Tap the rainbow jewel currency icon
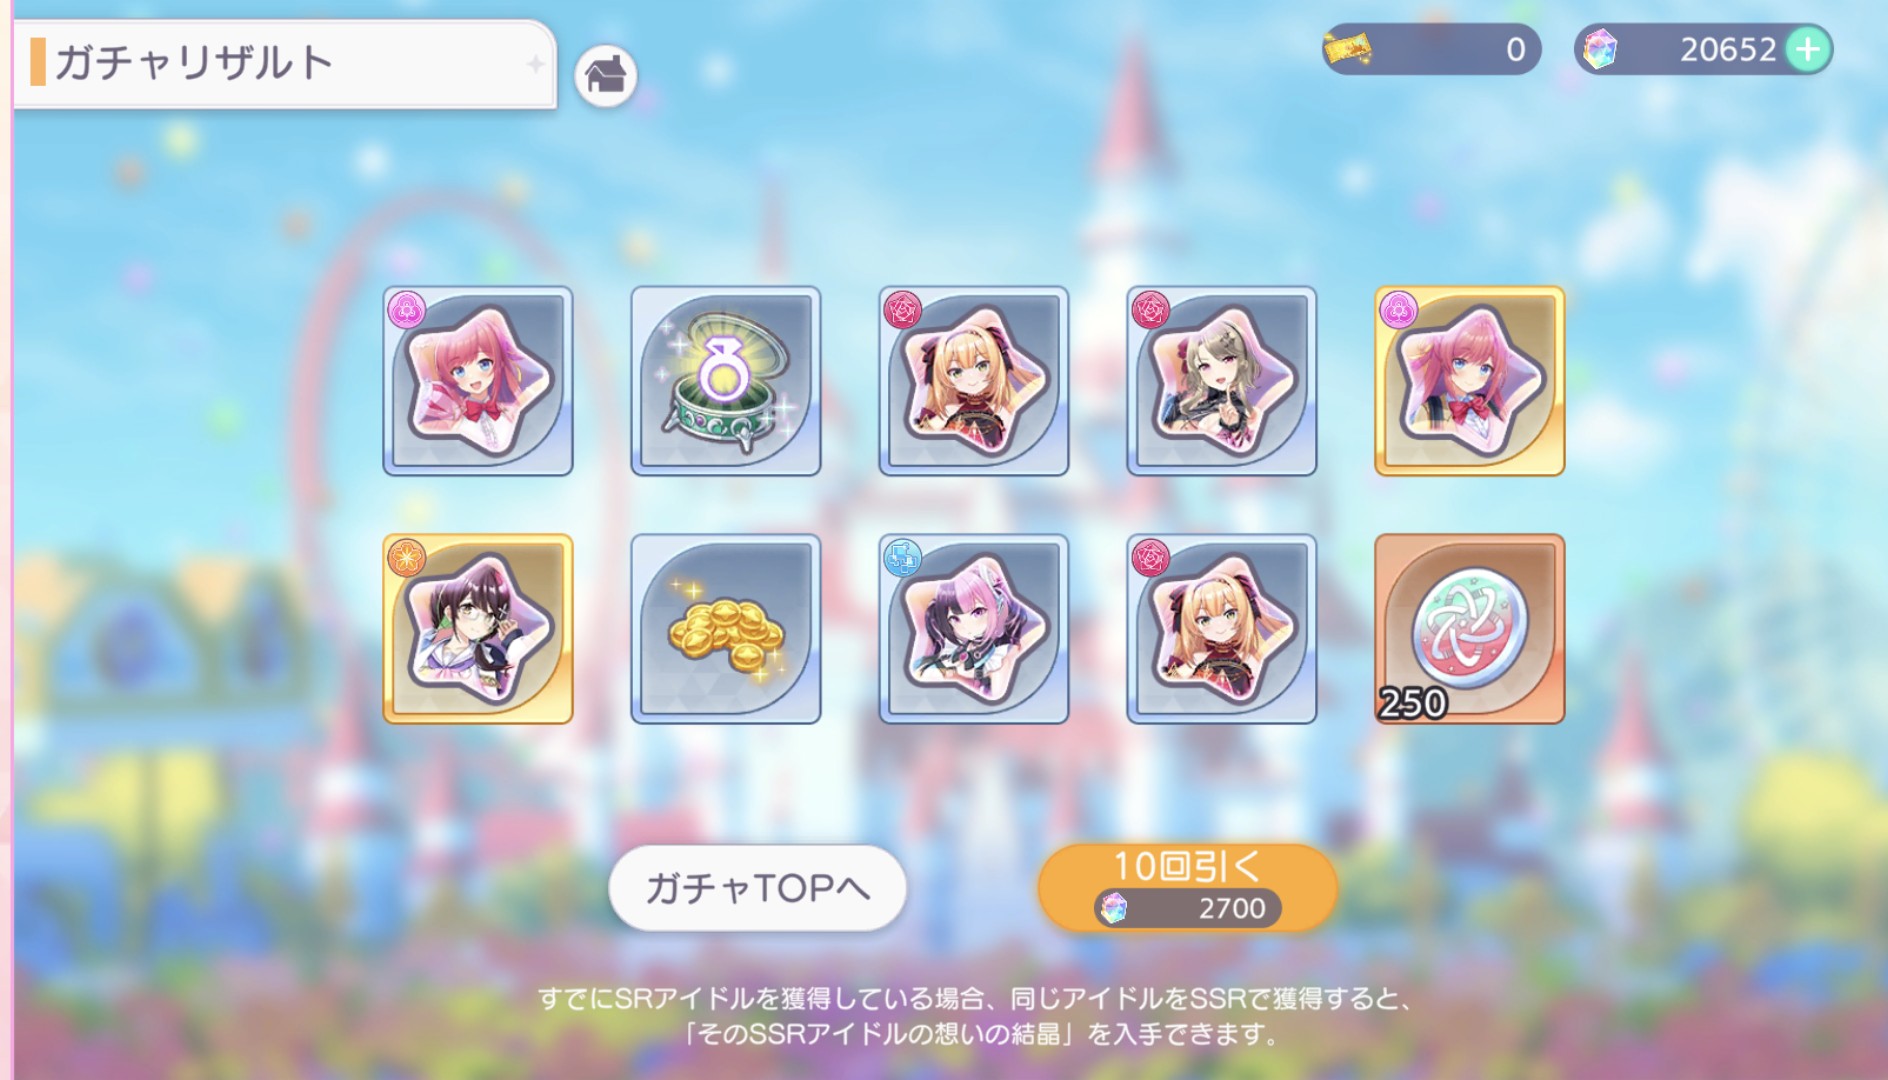 point(1600,49)
